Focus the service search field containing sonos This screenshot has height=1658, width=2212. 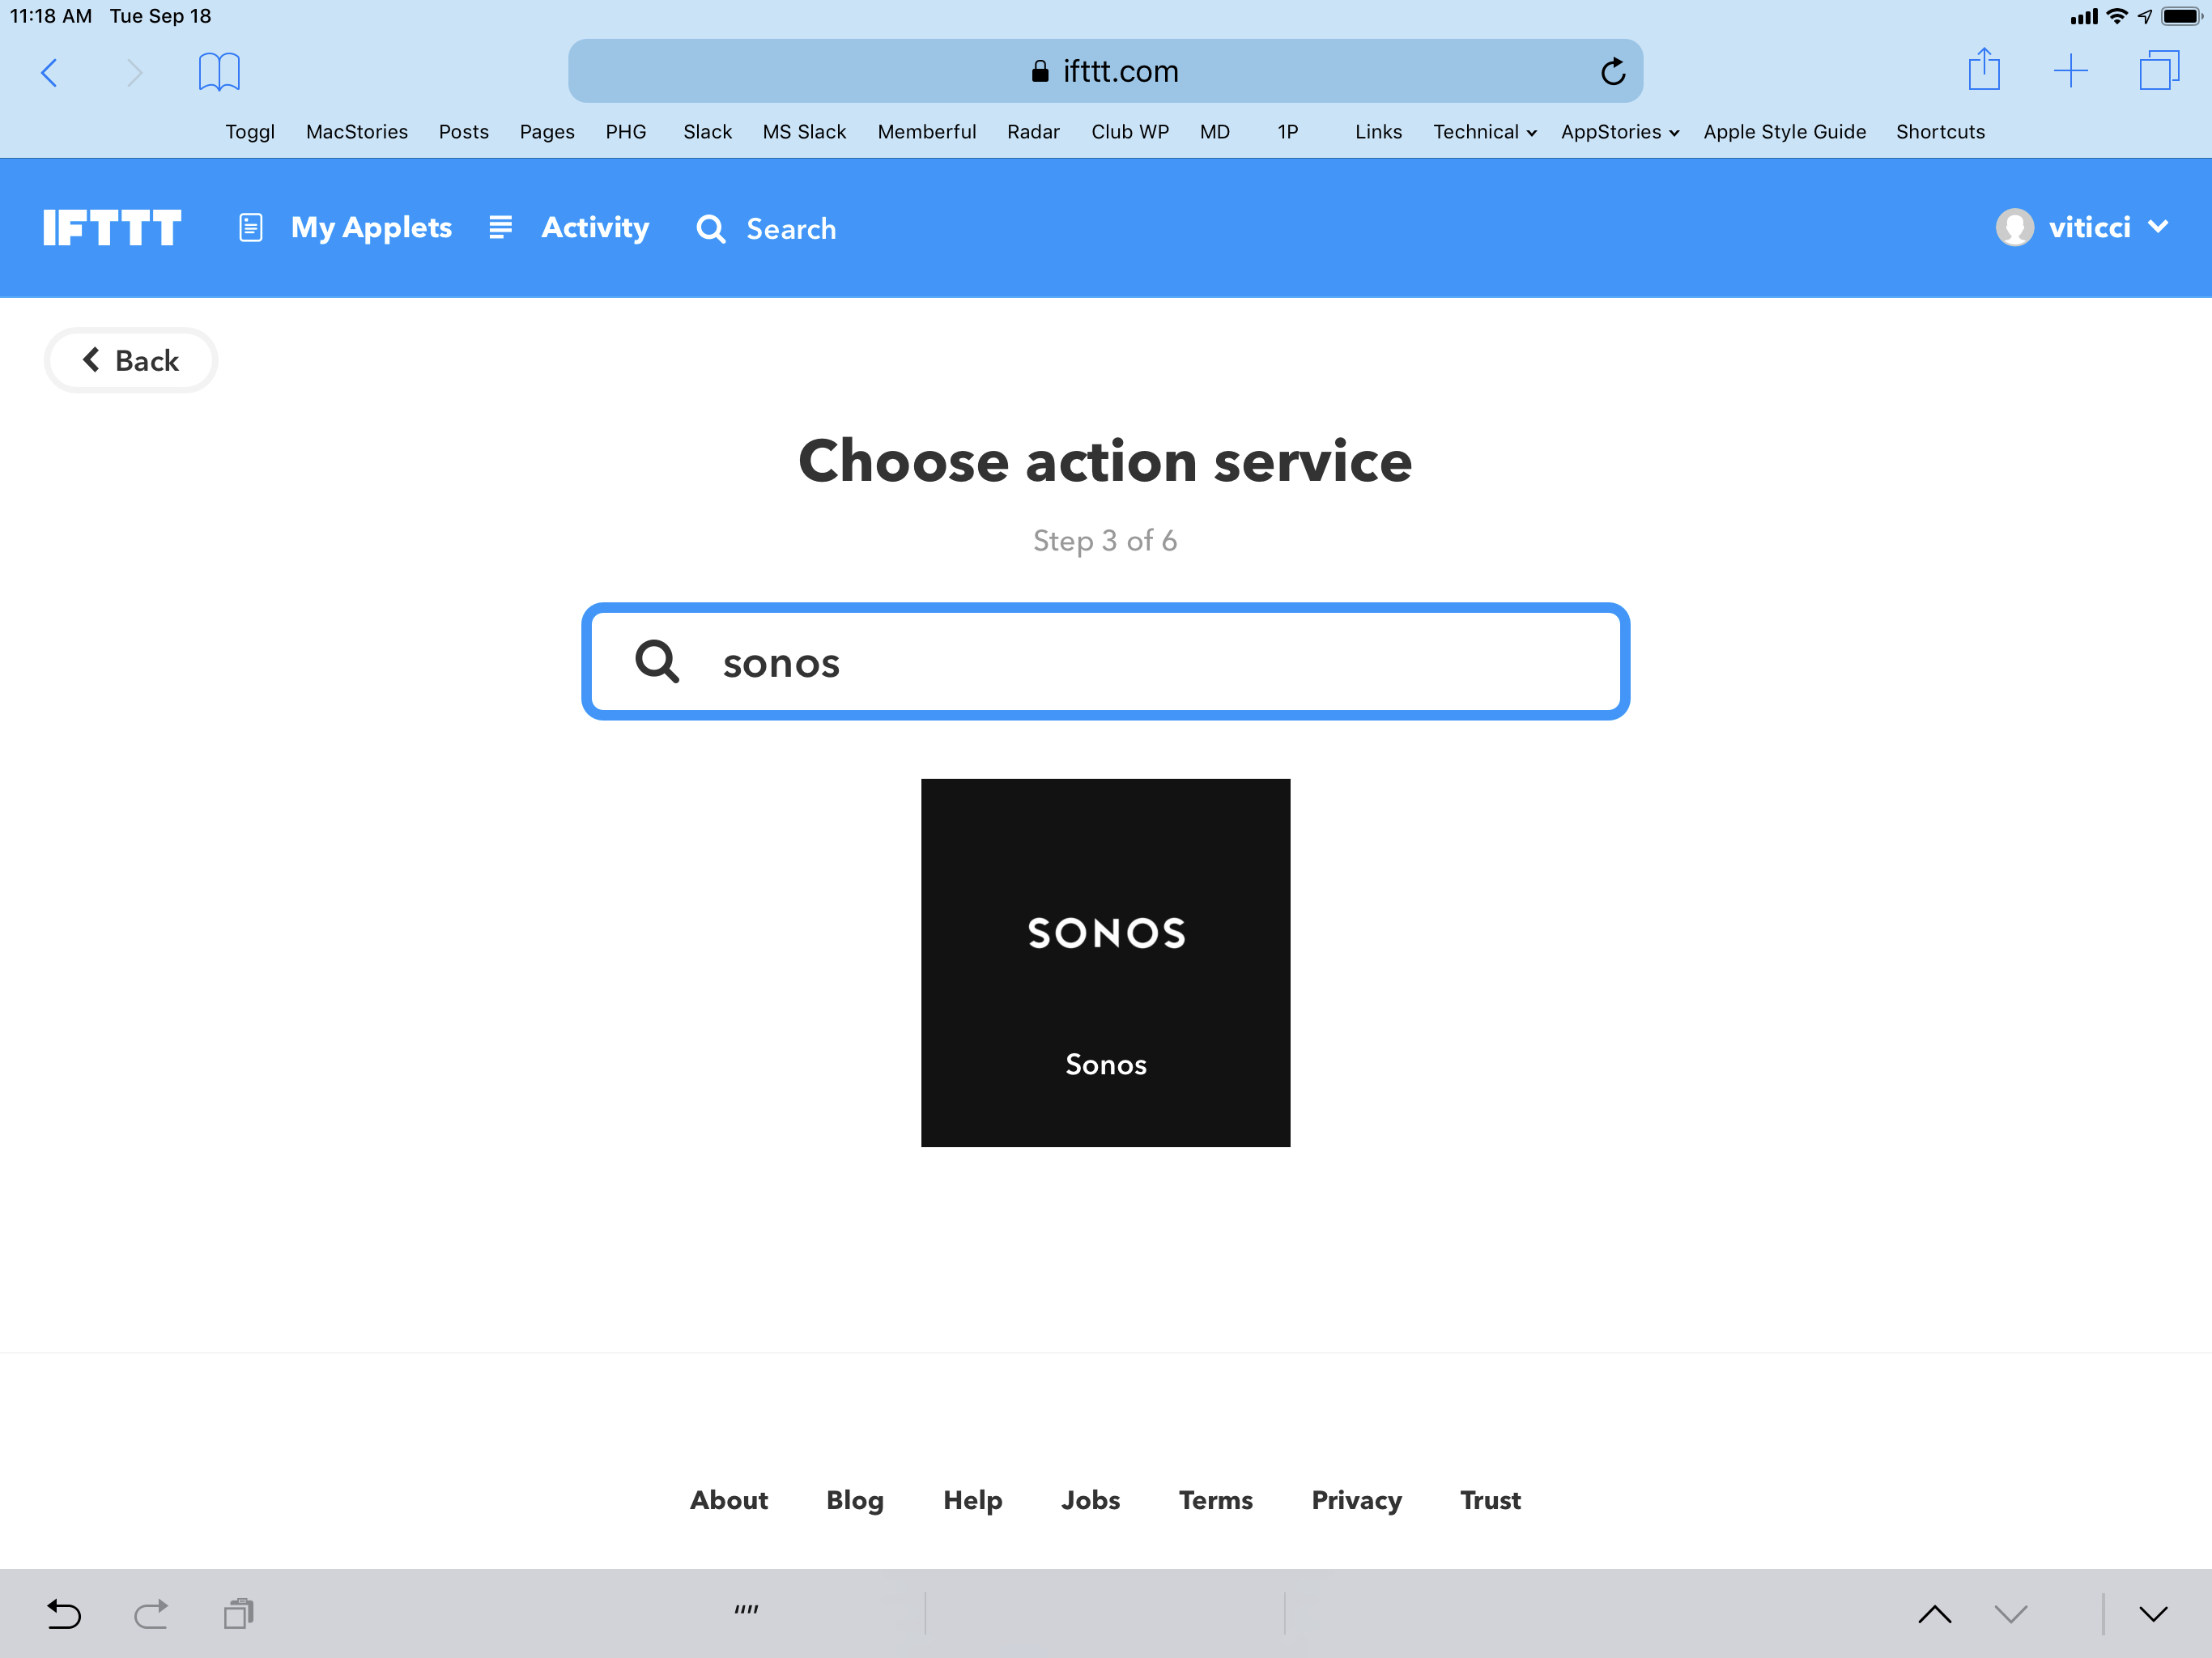(1105, 661)
